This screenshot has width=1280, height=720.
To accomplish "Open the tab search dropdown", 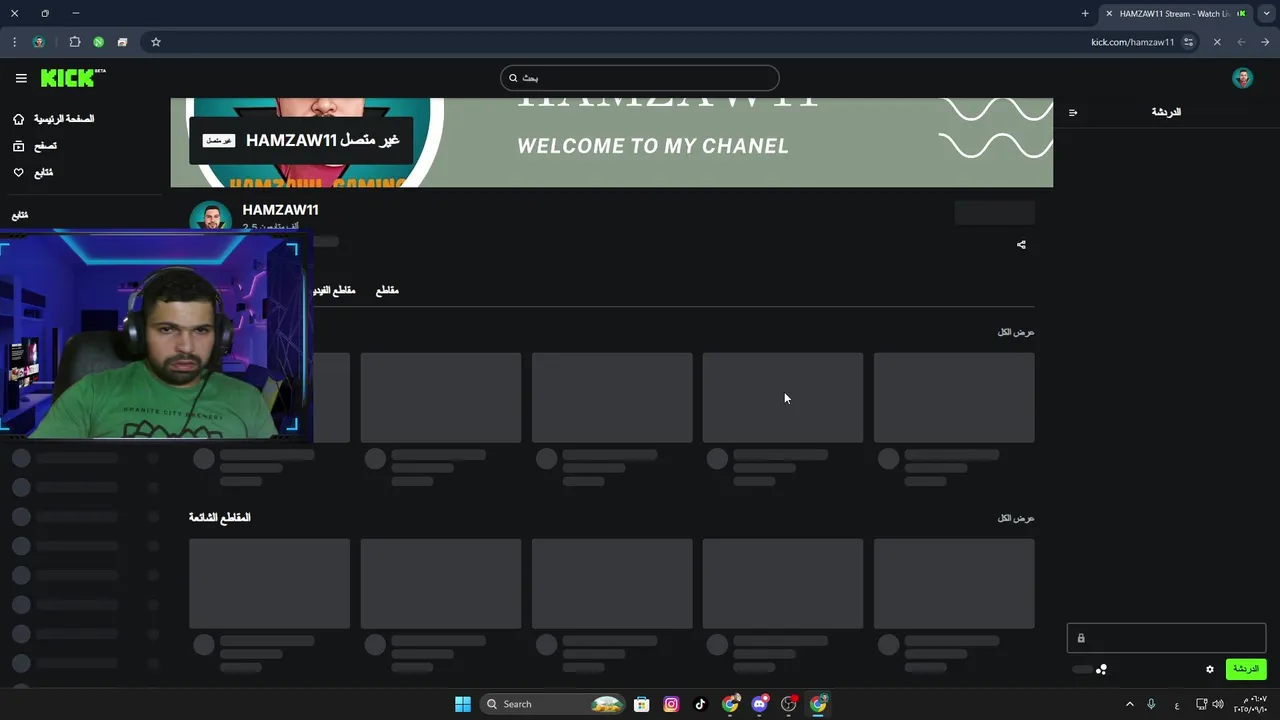I will 1266,14.
